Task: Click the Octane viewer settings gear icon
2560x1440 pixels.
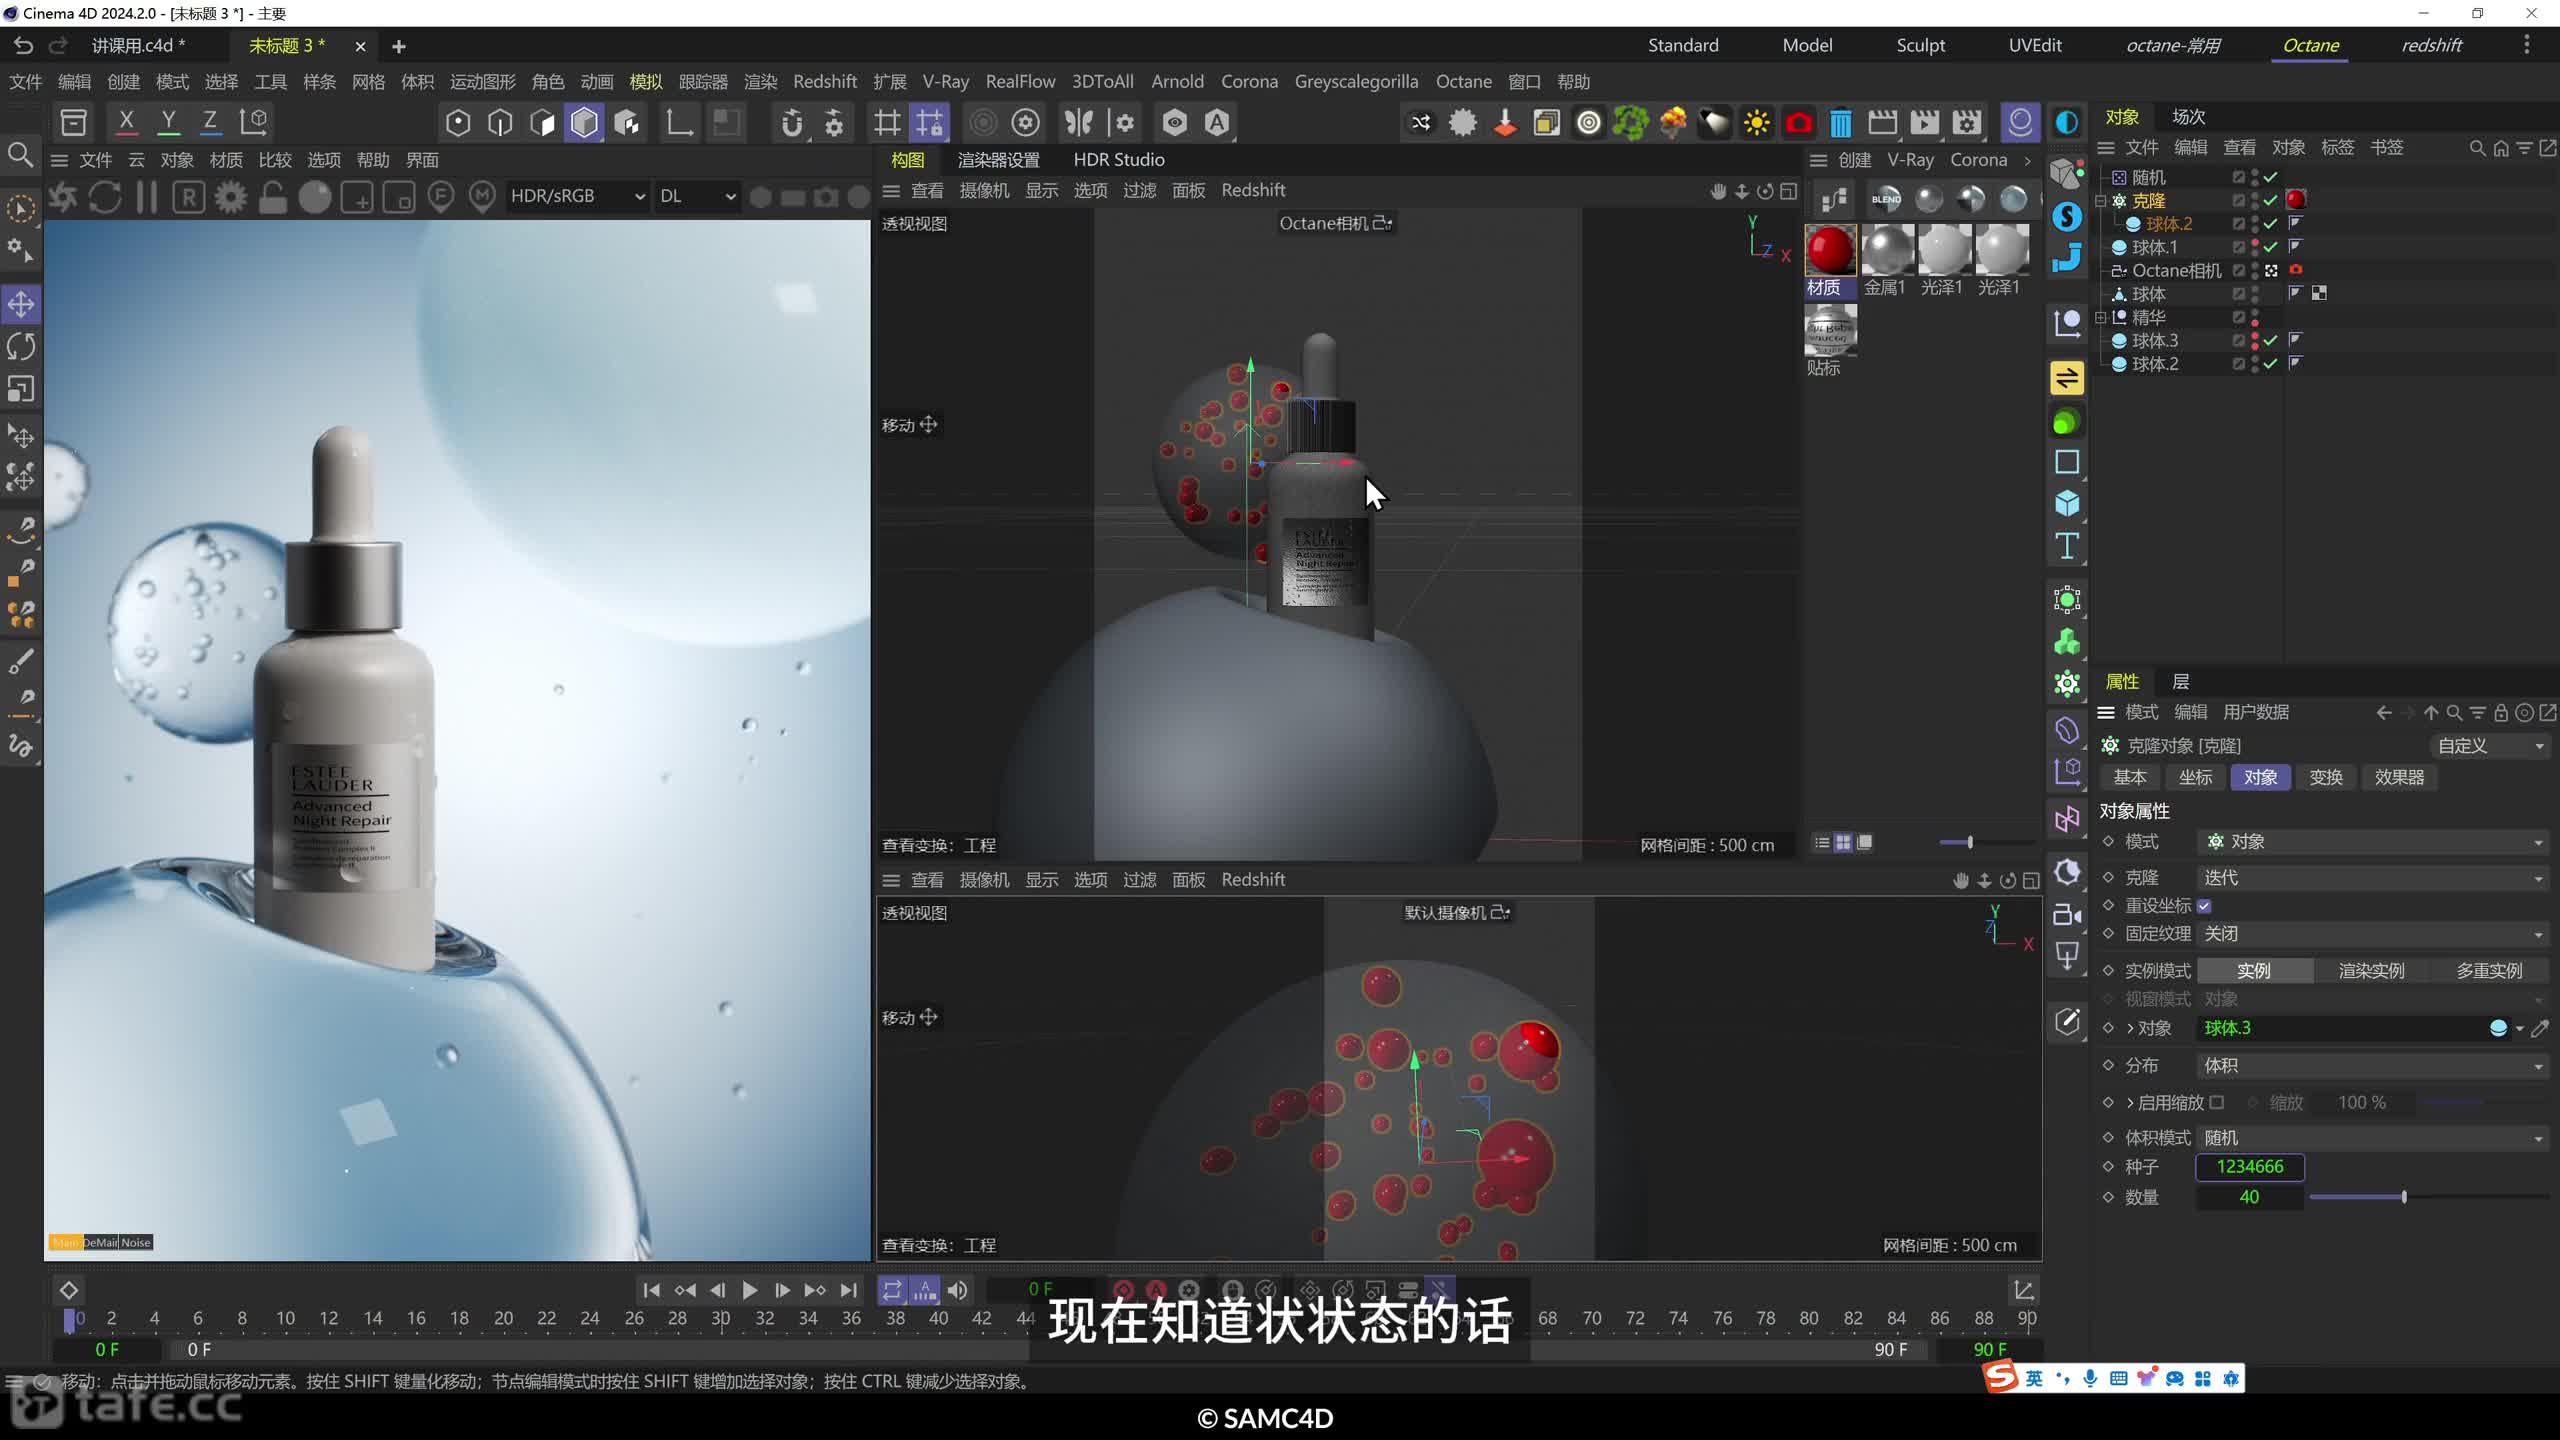Action: click(x=231, y=197)
